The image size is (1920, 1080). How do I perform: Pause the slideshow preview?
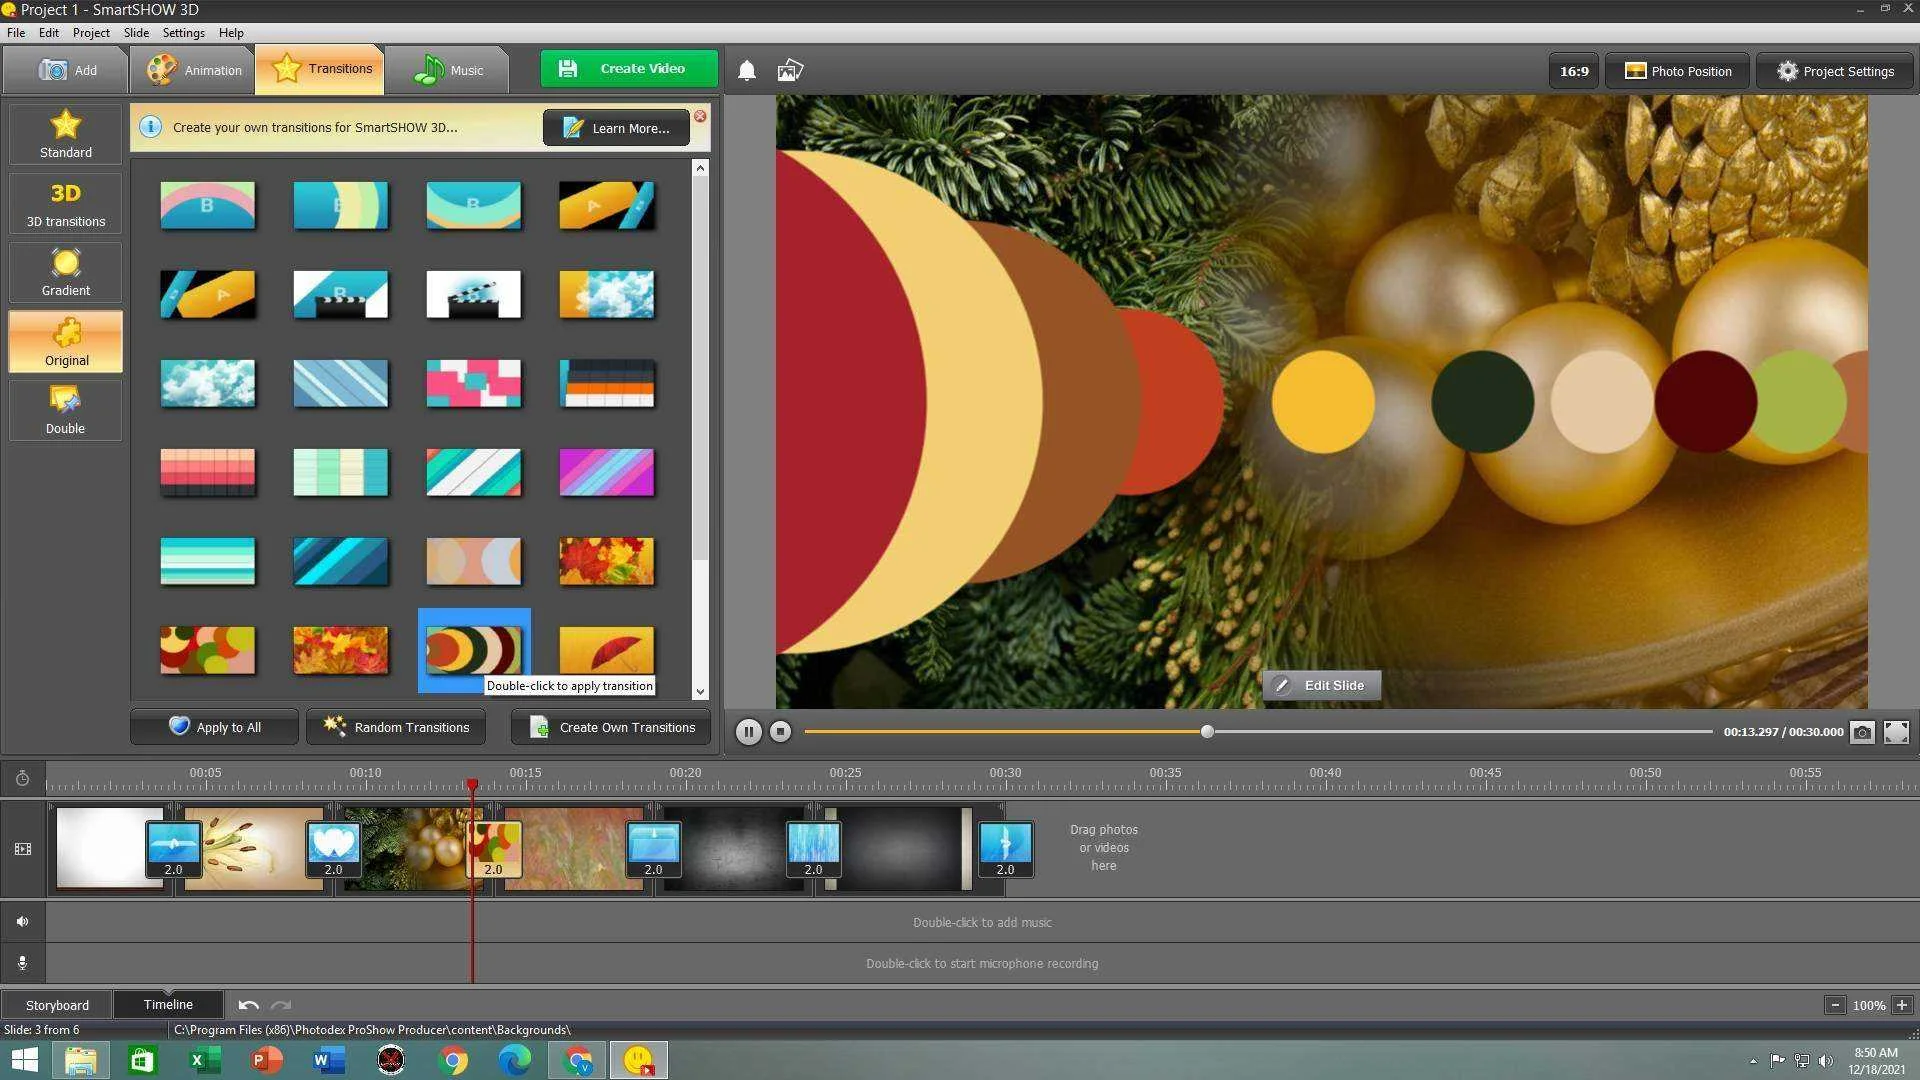[748, 732]
